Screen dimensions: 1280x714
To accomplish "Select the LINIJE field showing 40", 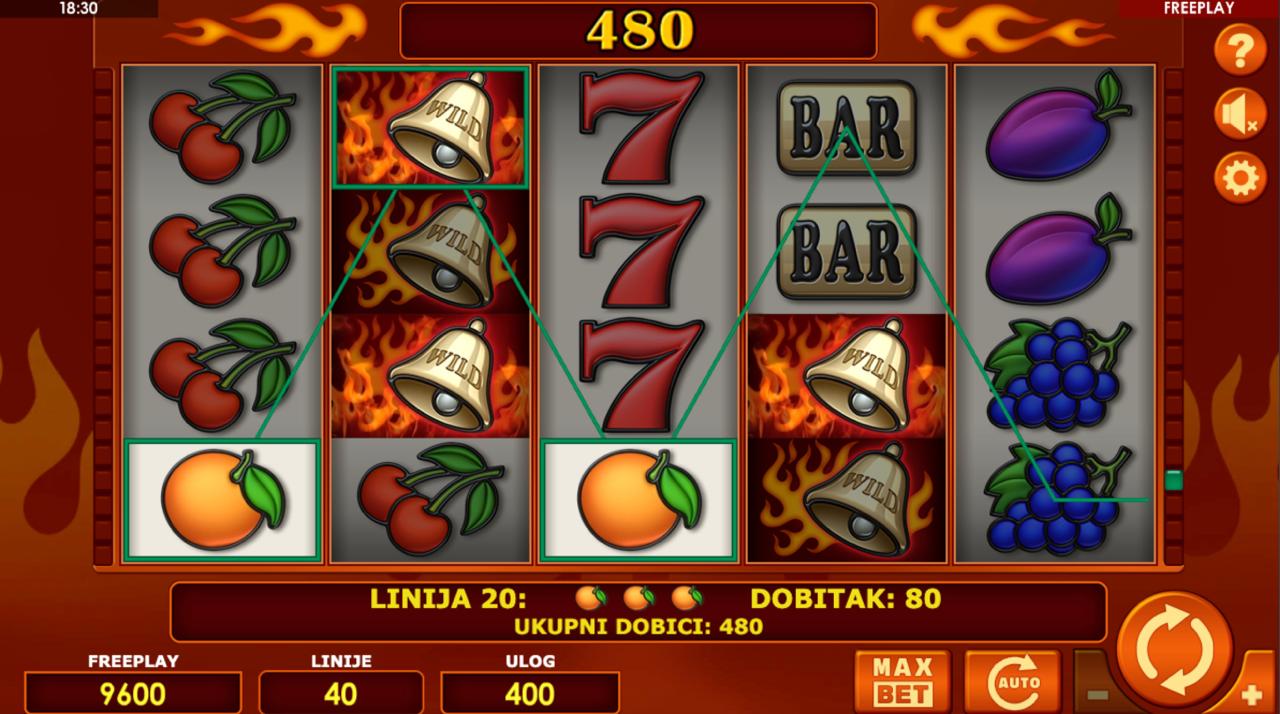I will [x=341, y=693].
